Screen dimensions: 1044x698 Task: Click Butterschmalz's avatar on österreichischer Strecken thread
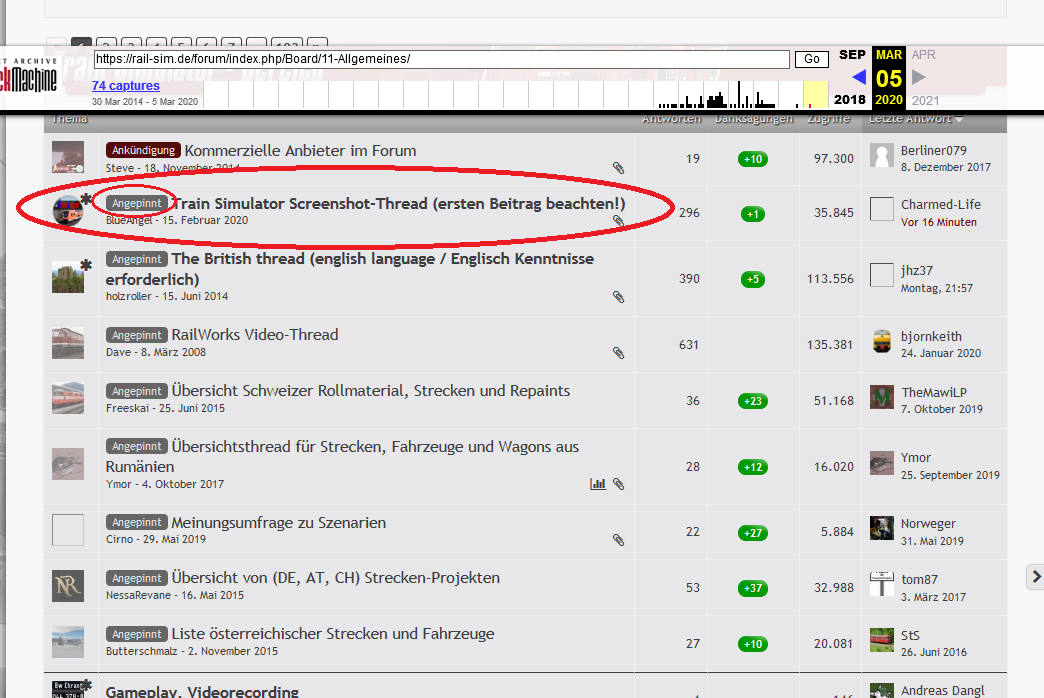[x=68, y=642]
